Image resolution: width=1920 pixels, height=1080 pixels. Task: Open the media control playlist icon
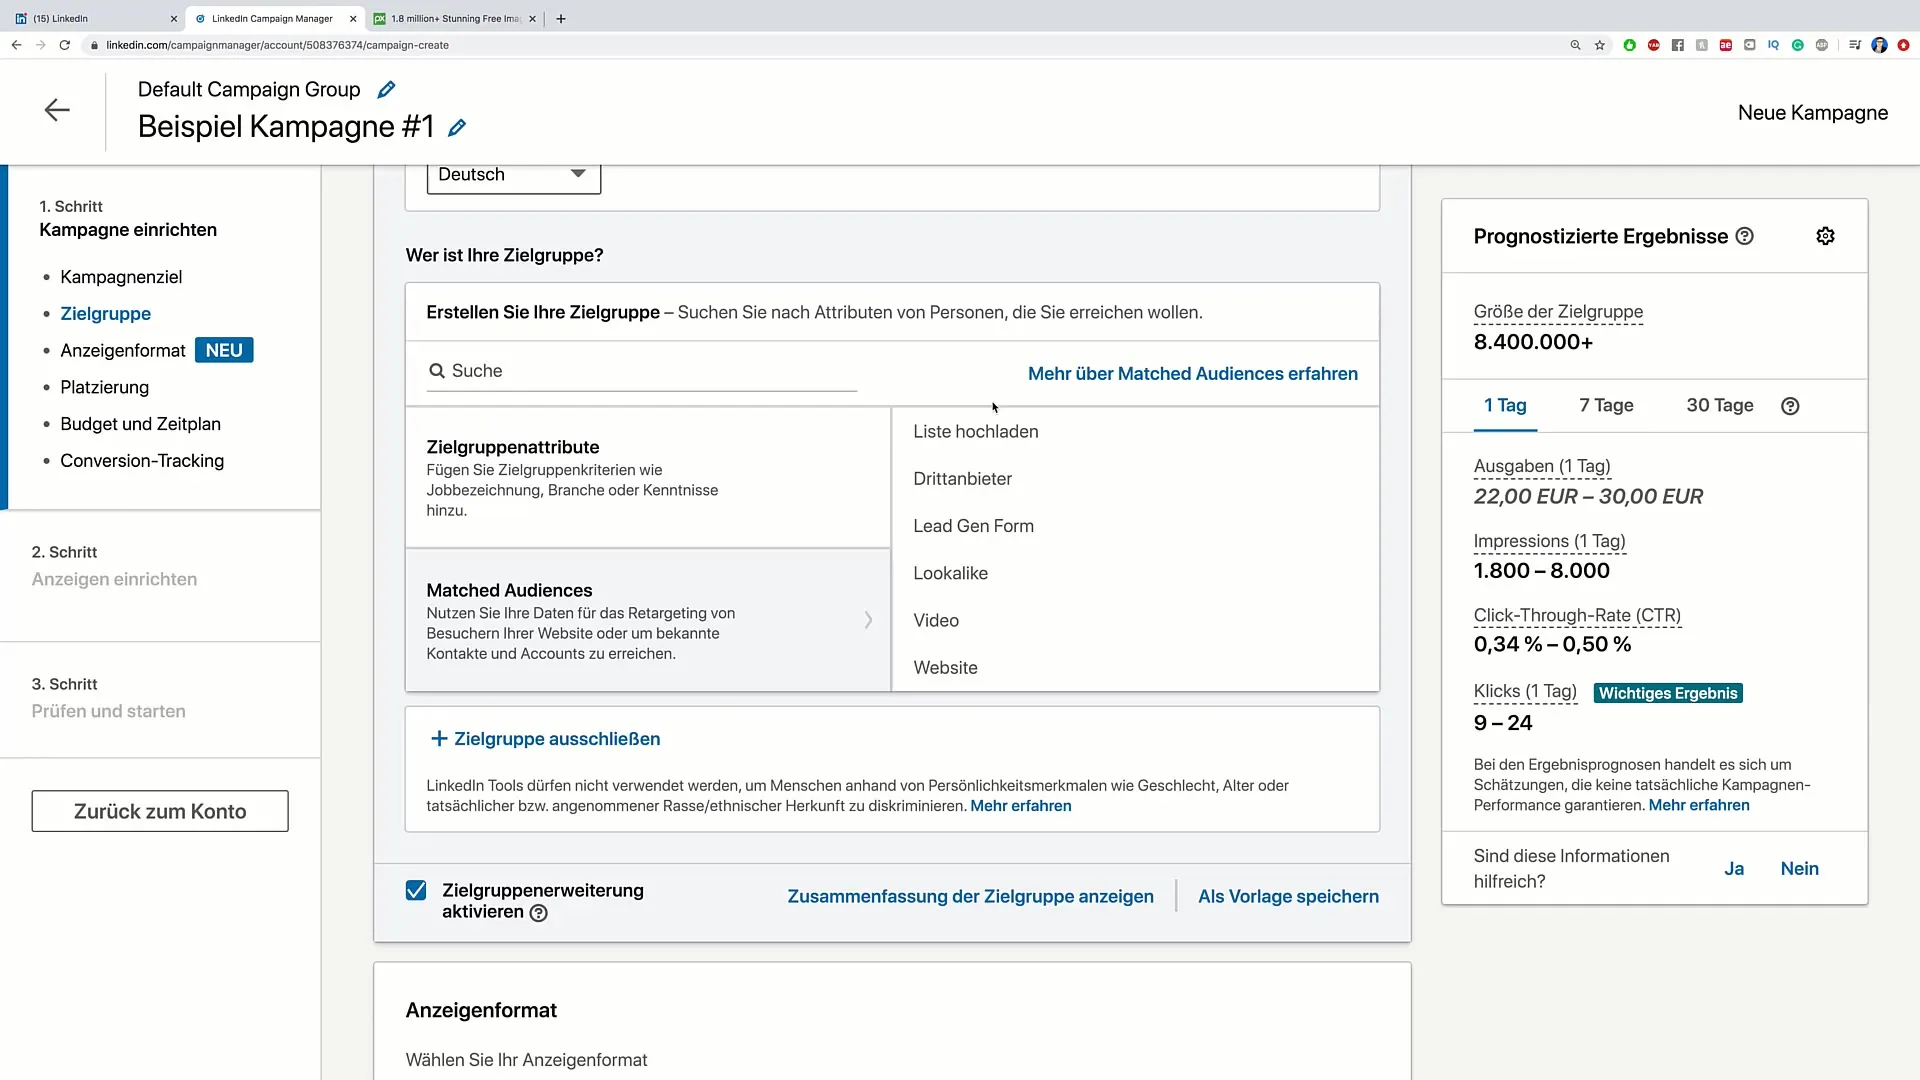(1855, 45)
